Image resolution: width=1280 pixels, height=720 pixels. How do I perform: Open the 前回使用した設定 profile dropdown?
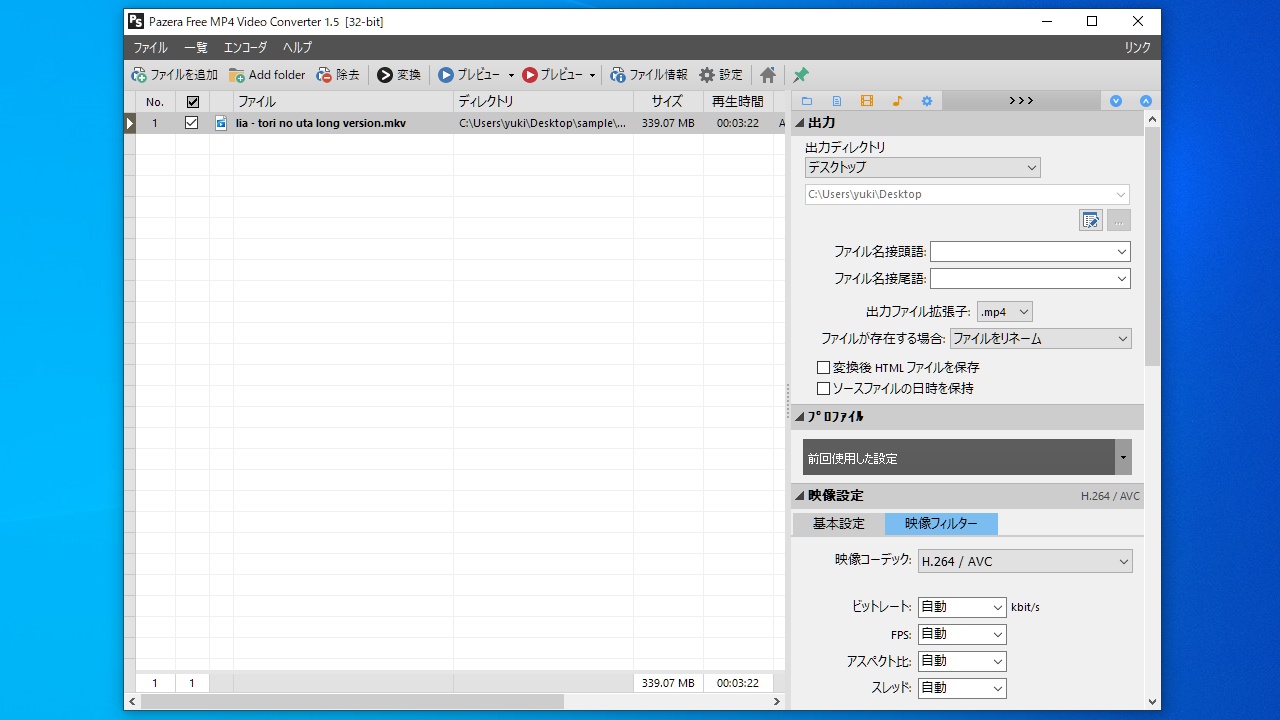tap(967, 457)
